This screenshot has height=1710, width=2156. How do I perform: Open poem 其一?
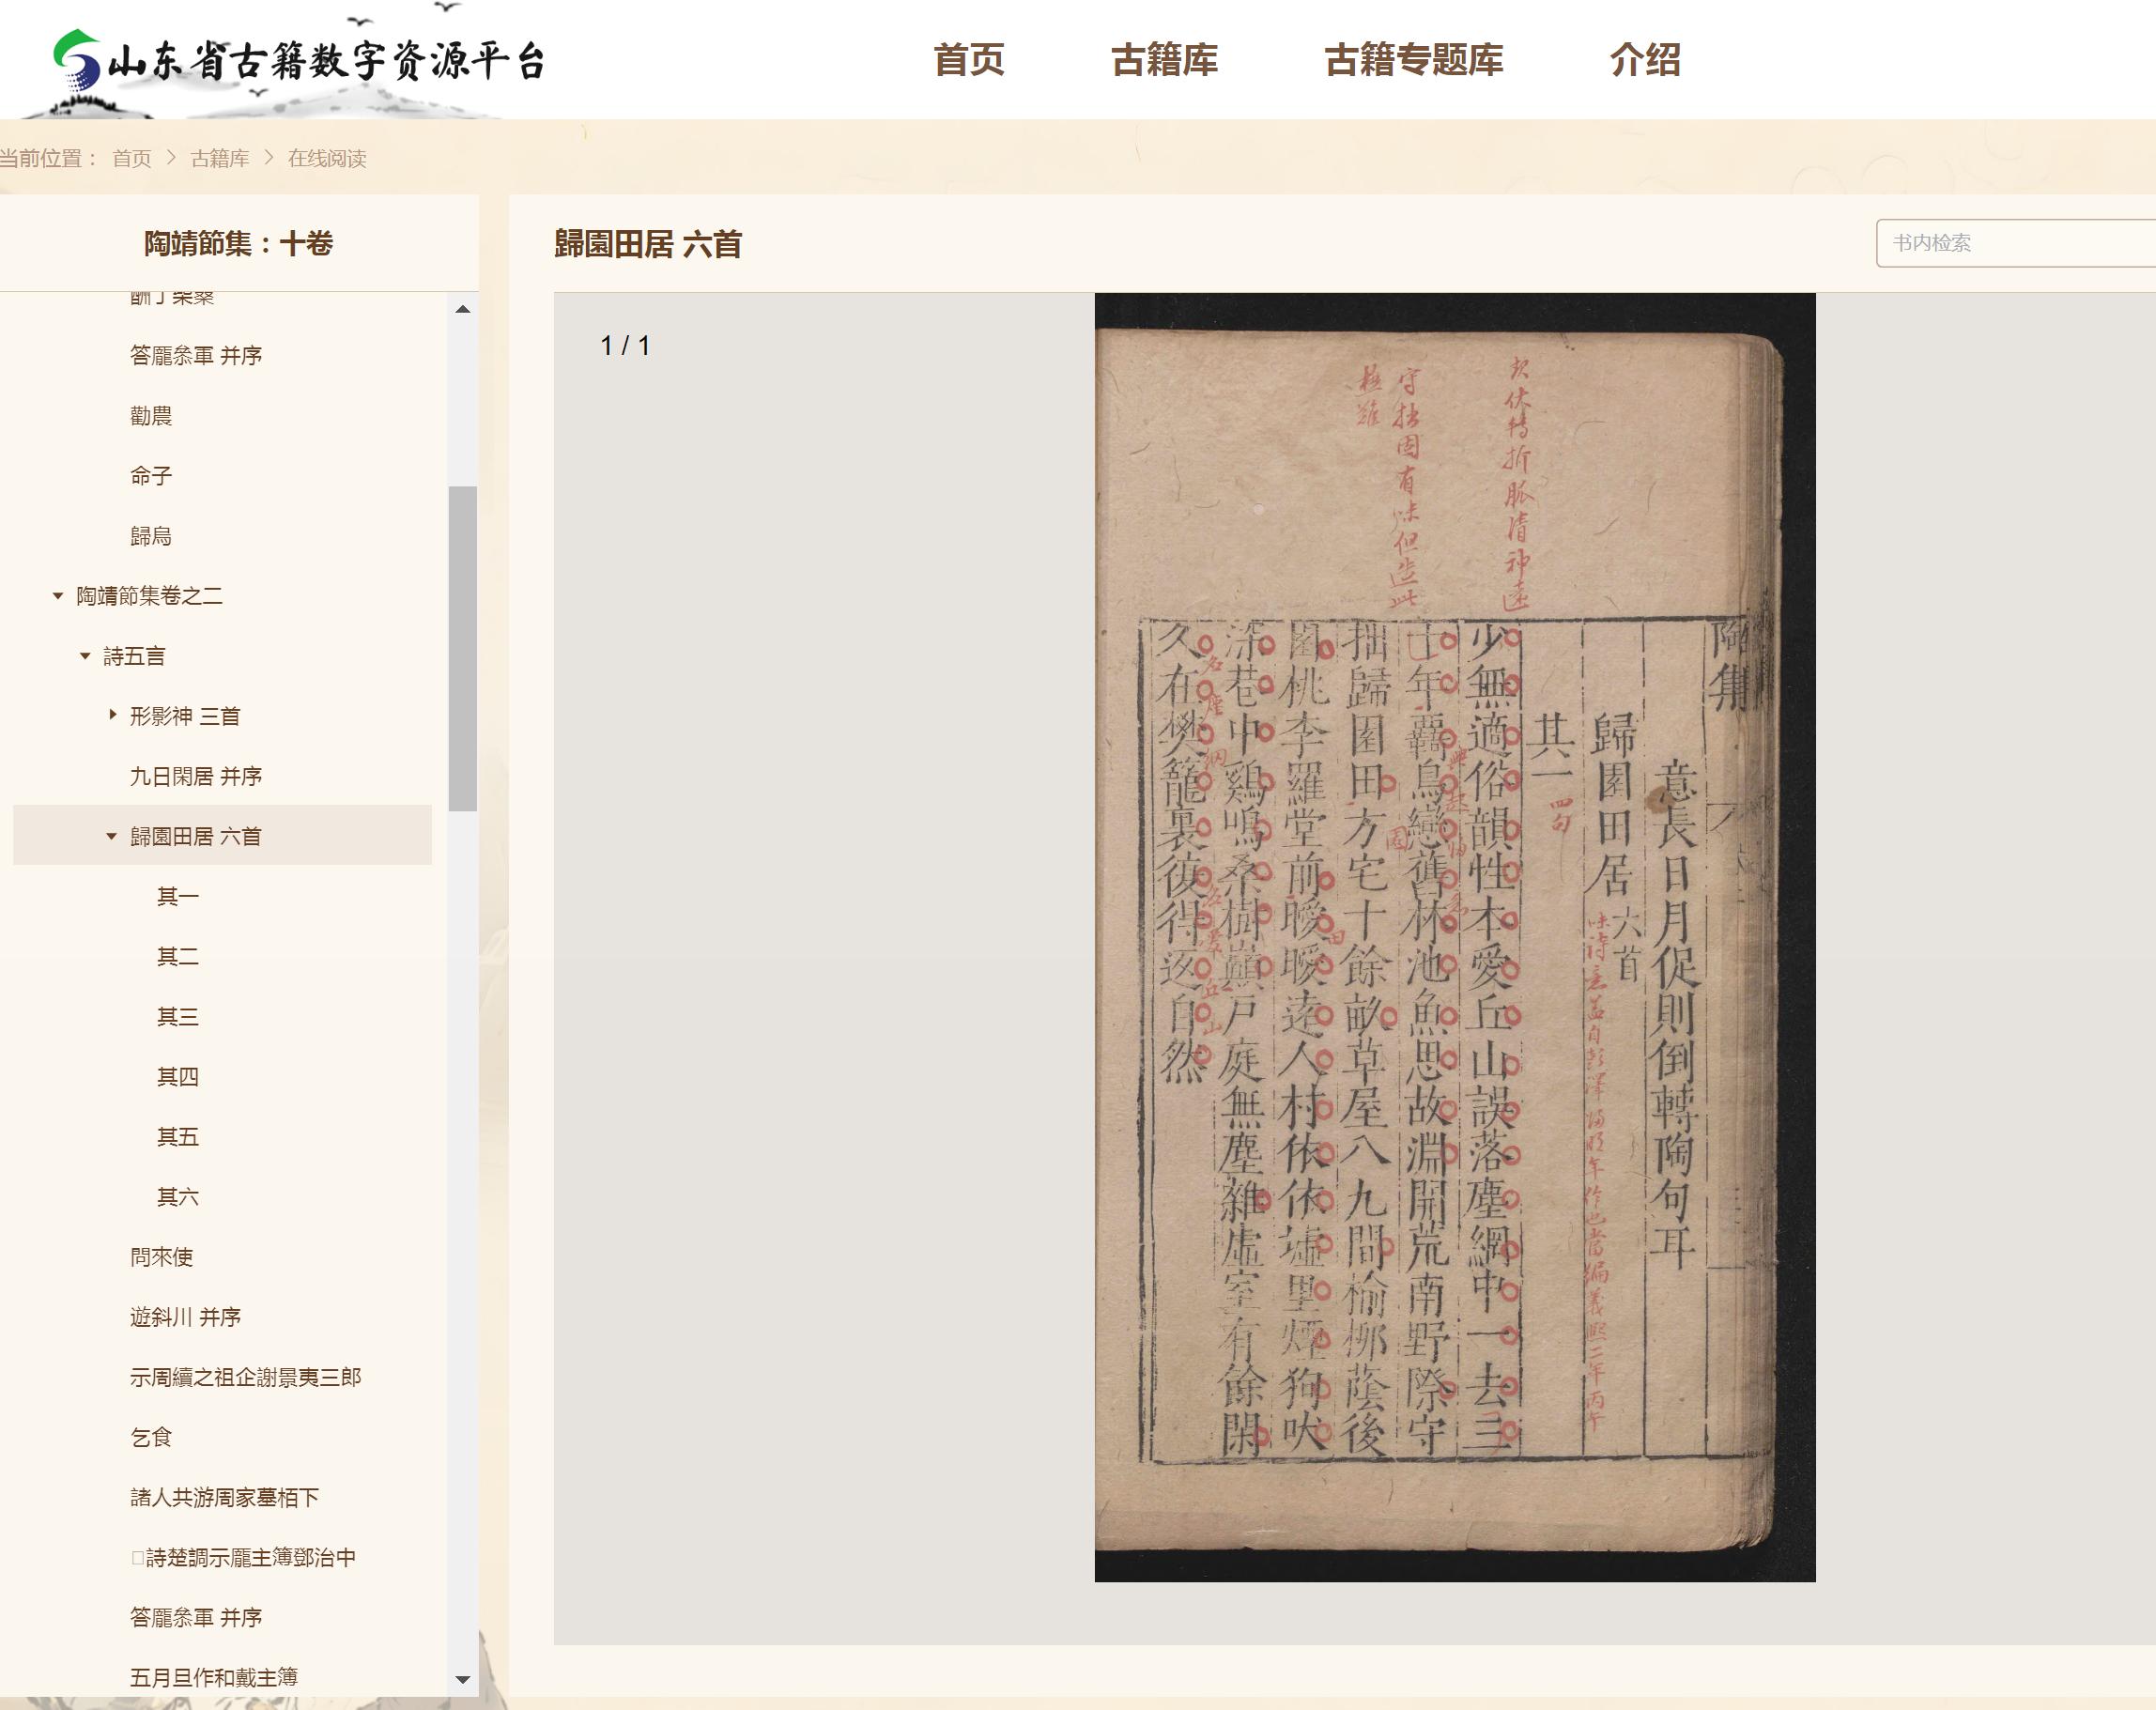pos(178,896)
